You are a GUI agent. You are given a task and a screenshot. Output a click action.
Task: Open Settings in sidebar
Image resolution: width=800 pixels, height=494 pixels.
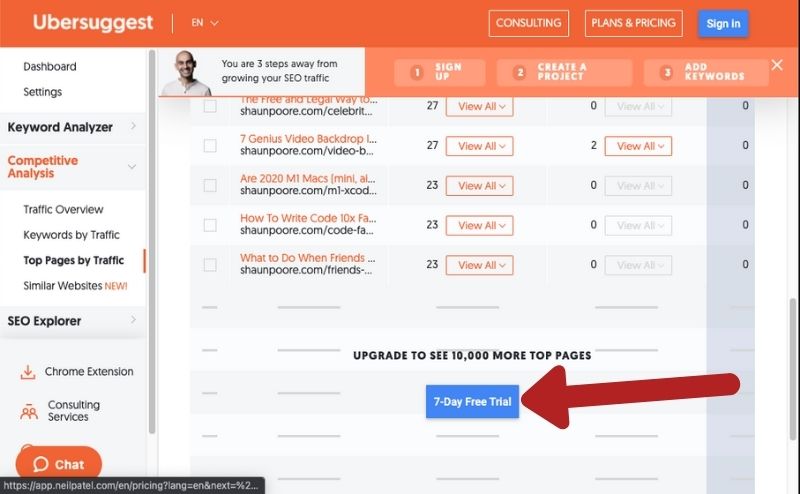pos(42,92)
